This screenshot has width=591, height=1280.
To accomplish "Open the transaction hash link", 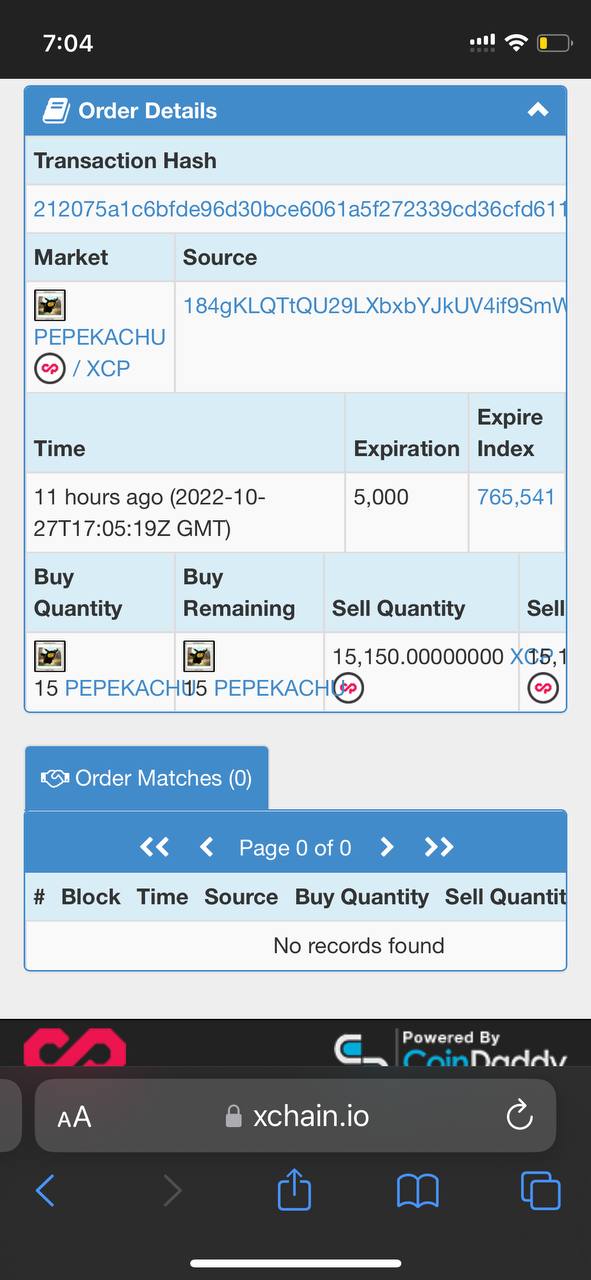I will coord(300,209).
